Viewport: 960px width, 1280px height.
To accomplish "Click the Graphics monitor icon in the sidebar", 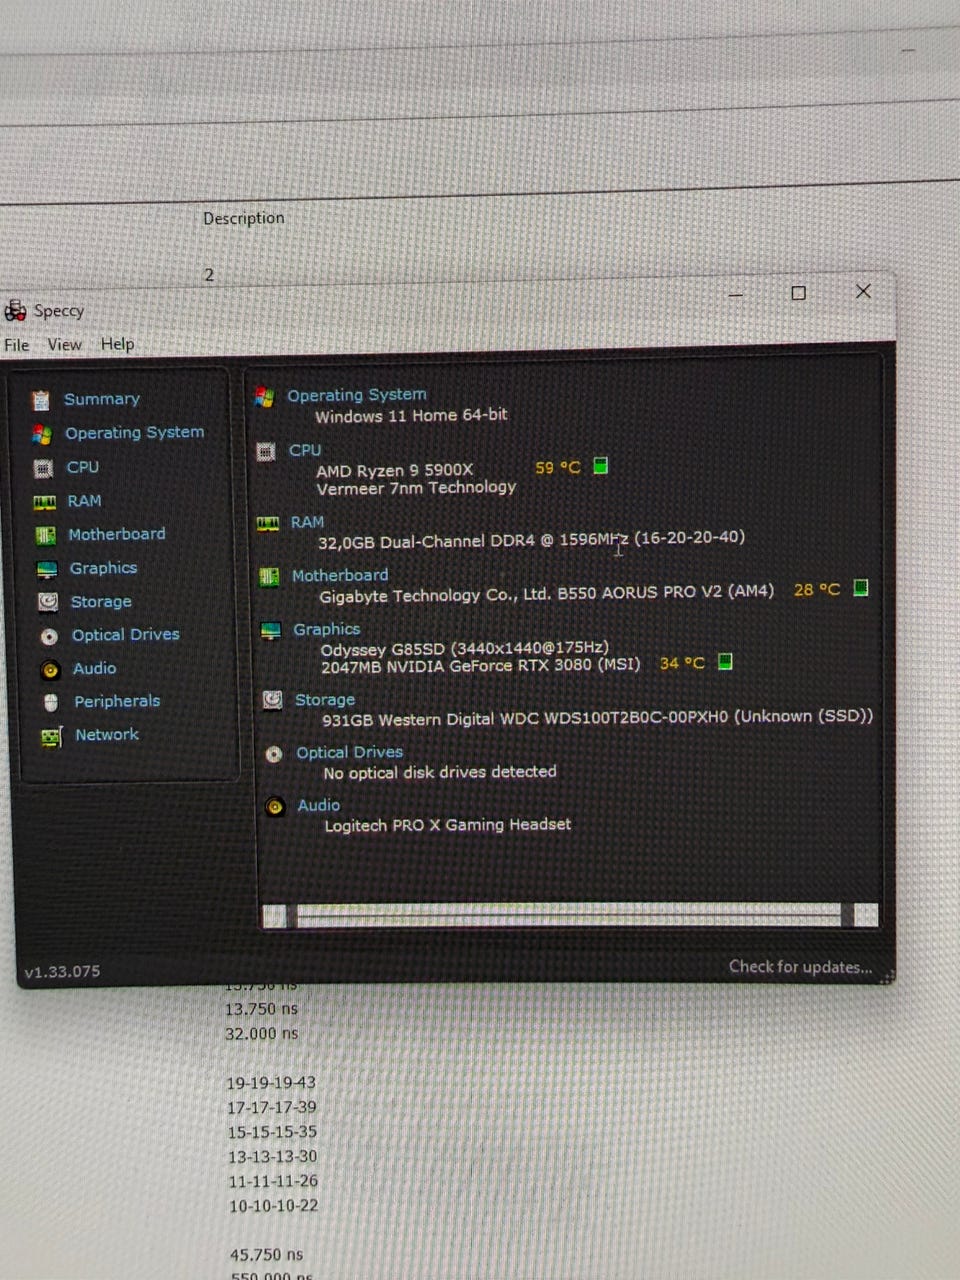I will pos(47,570).
